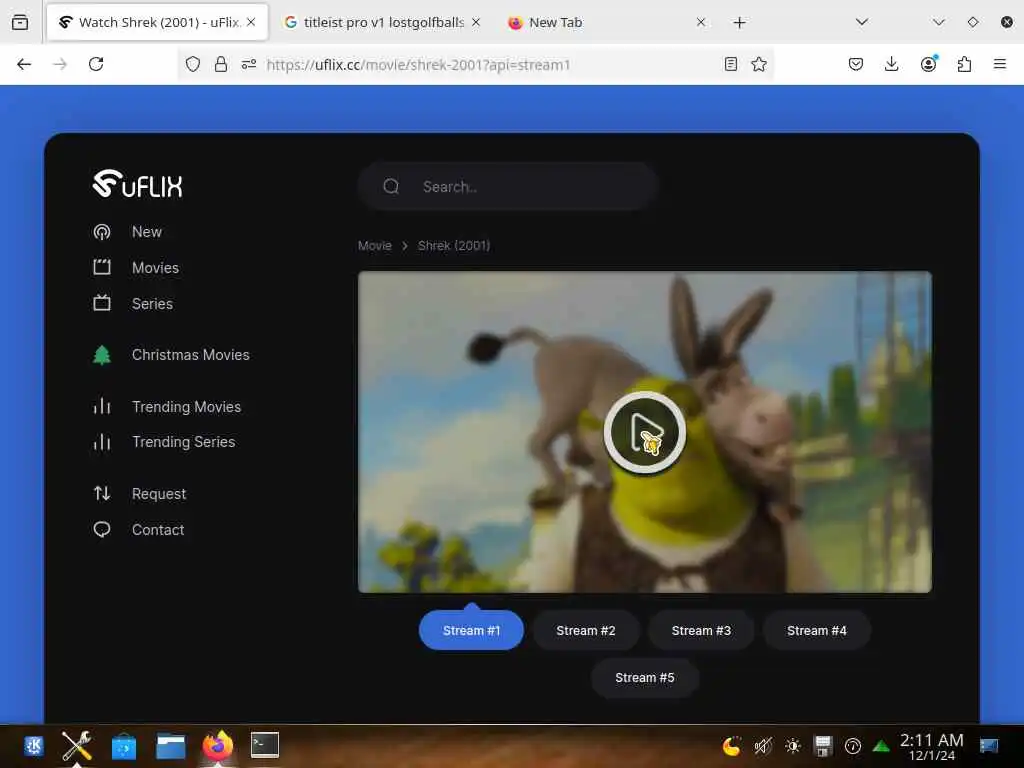
Task: Select Stream #1
Action: [x=471, y=630]
